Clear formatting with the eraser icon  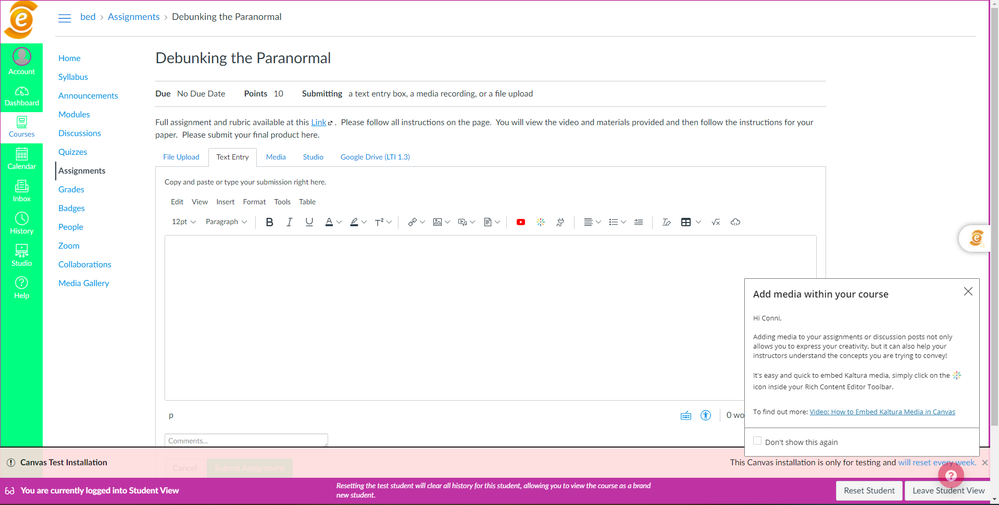pos(666,222)
